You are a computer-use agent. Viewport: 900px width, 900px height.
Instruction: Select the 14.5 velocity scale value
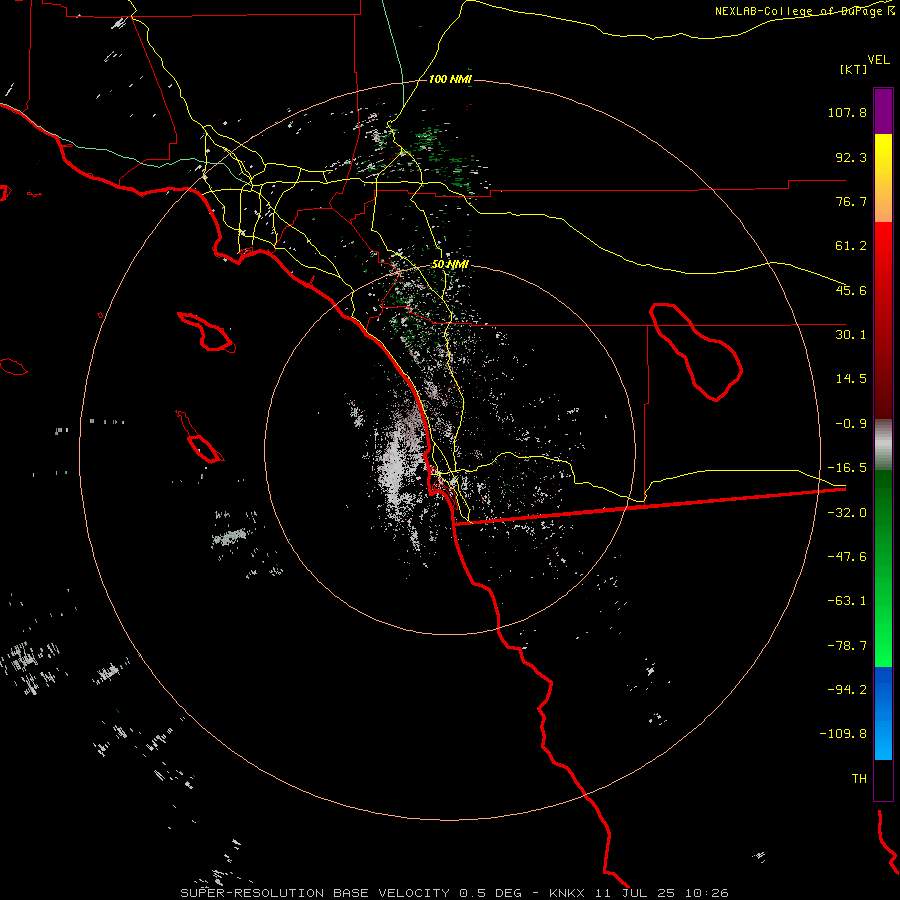(851, 379)
